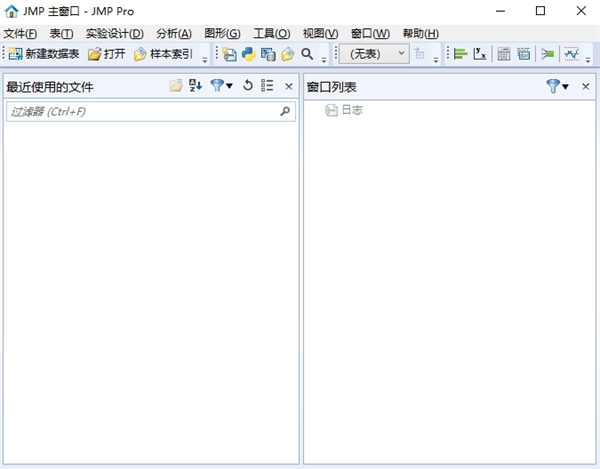Toggle list view icon in 最近使用的文件
The width and height of the screenshot is (600, 469).
[x=267, y=85]
